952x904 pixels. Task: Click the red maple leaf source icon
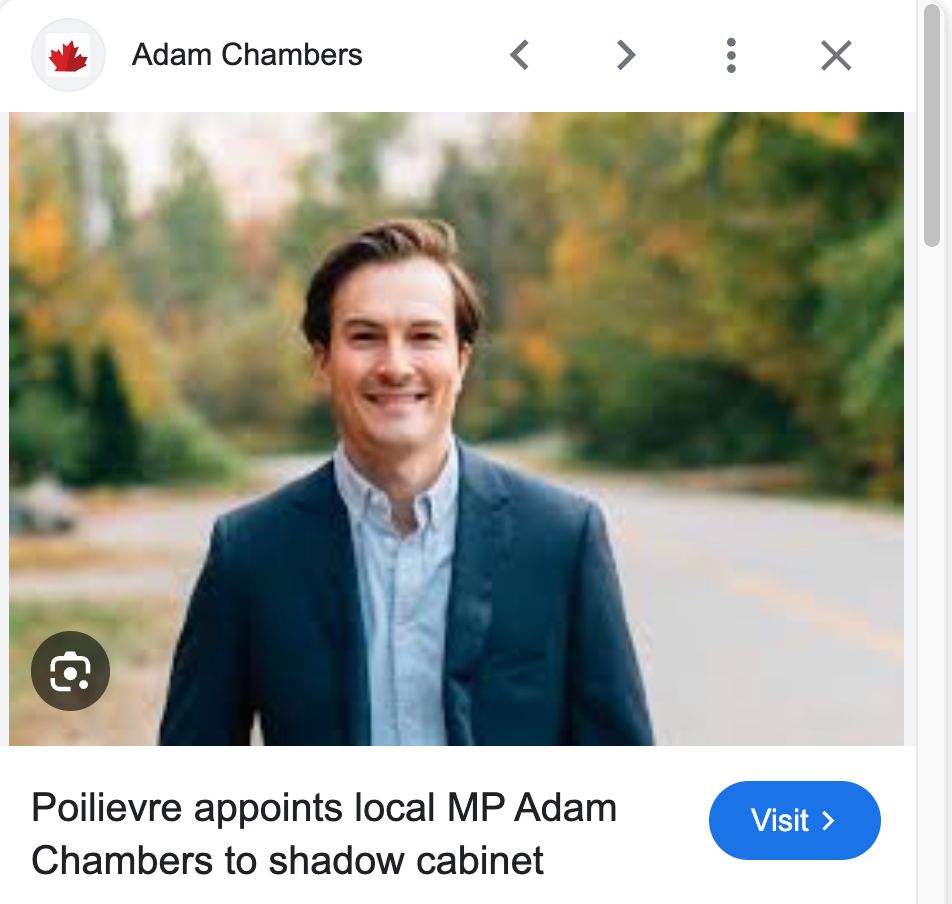click(68, 56)
